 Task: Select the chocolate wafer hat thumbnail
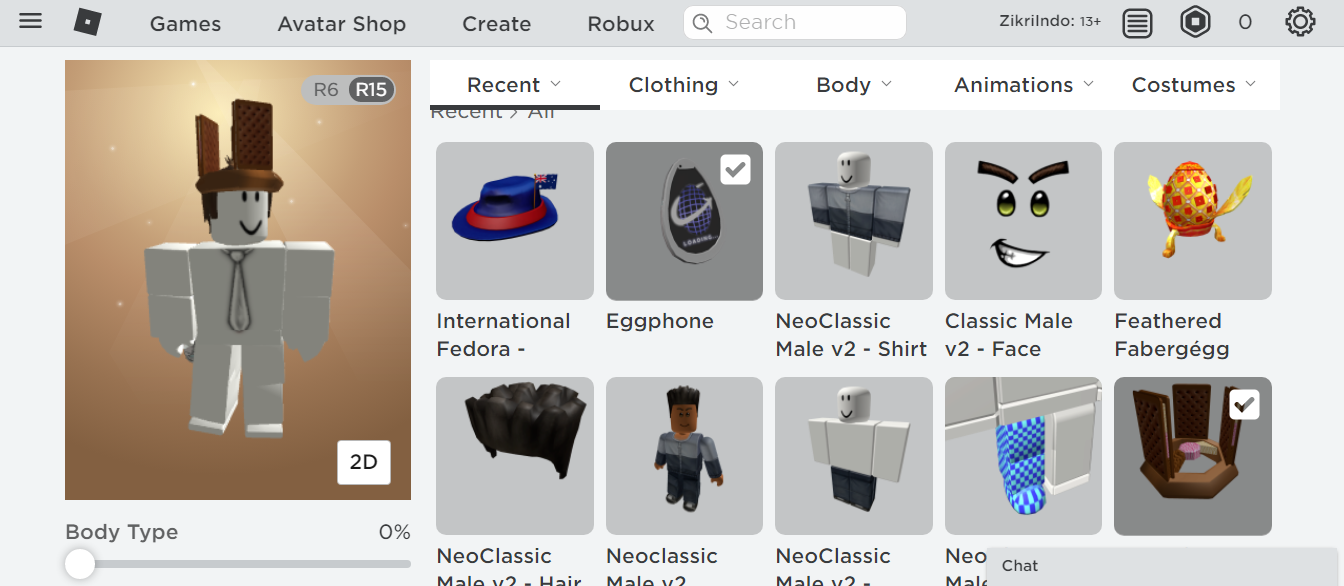tap(1193, 456)
